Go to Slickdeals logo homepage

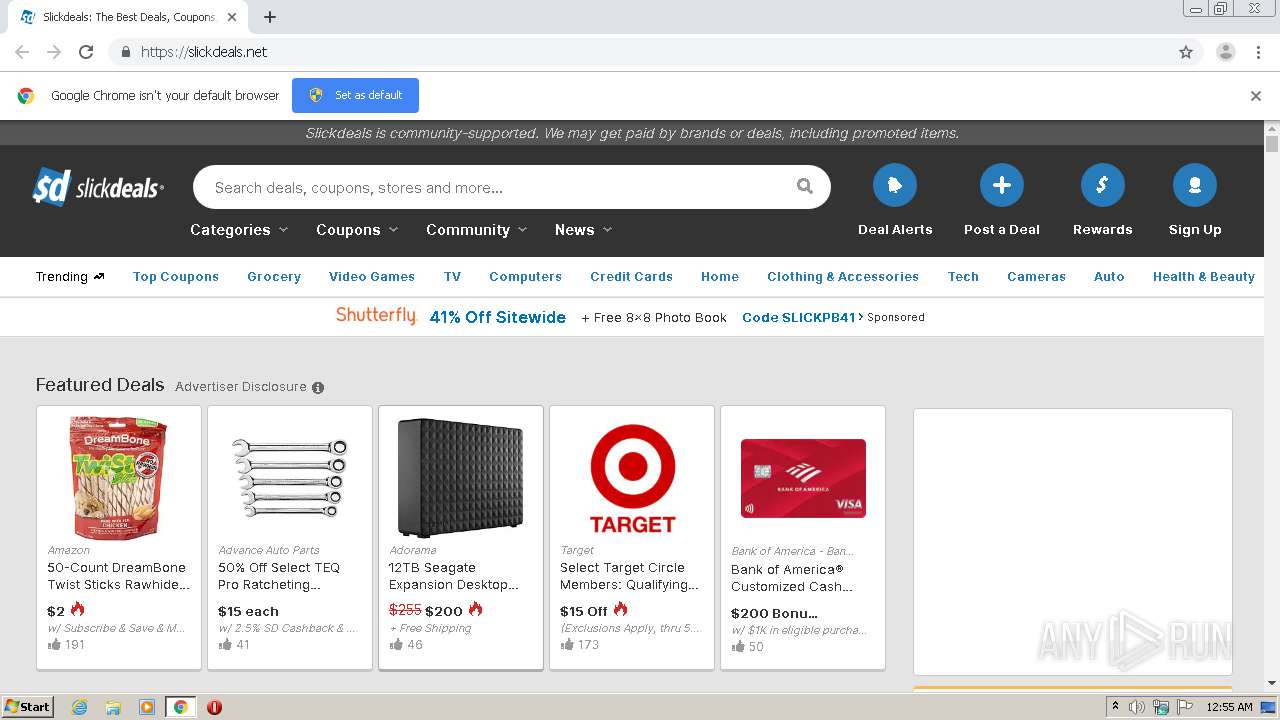[98, 187]
